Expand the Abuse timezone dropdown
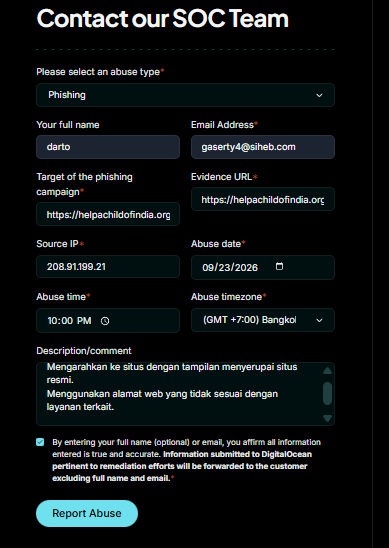 [x=263, y=320]
